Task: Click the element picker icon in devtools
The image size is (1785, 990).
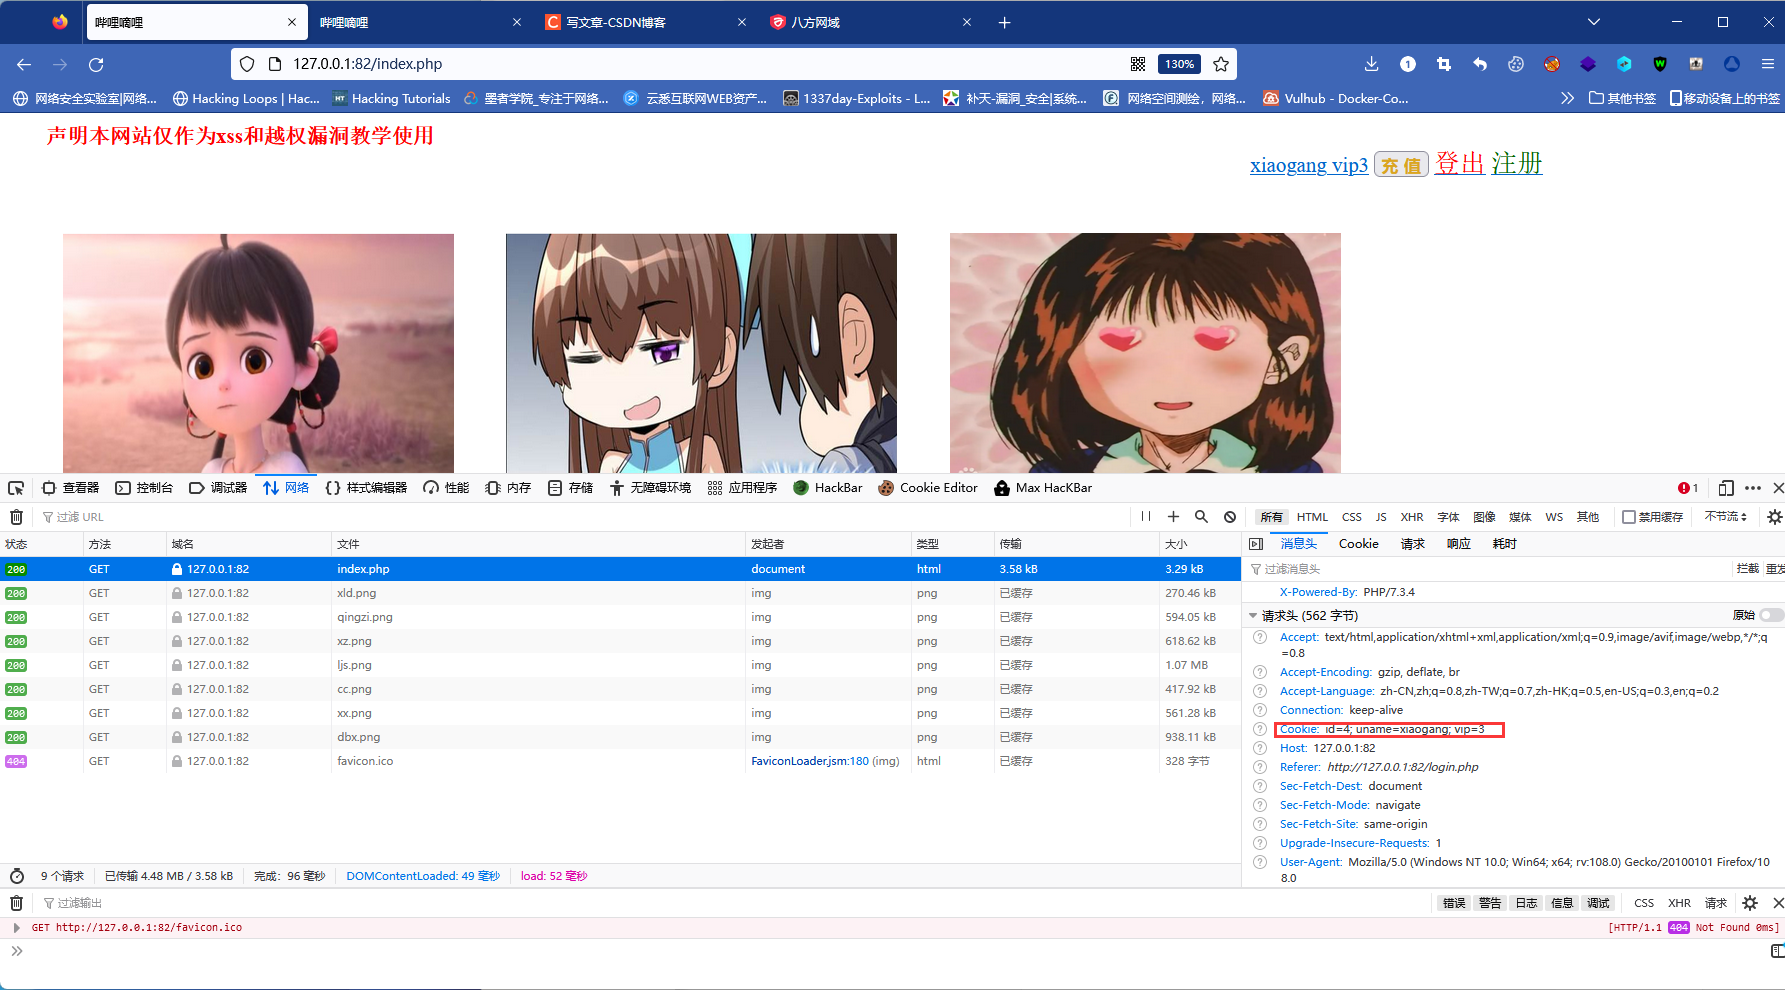Action: [16, 488]
